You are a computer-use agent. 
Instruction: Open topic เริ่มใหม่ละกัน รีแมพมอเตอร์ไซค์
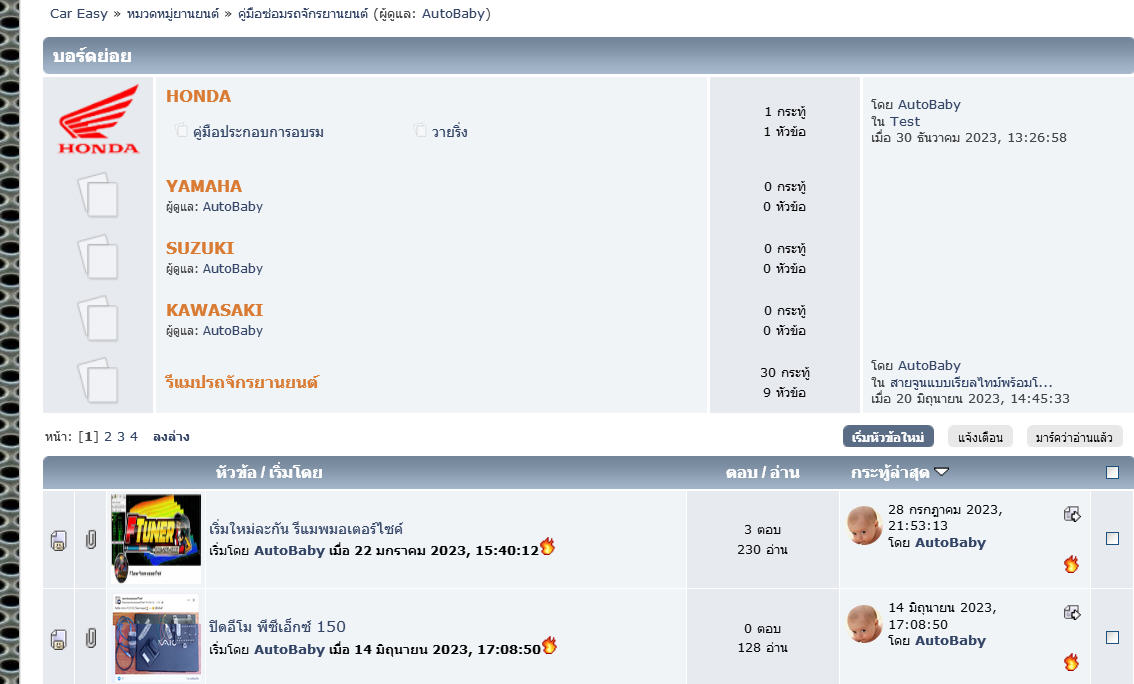[306, 529]
